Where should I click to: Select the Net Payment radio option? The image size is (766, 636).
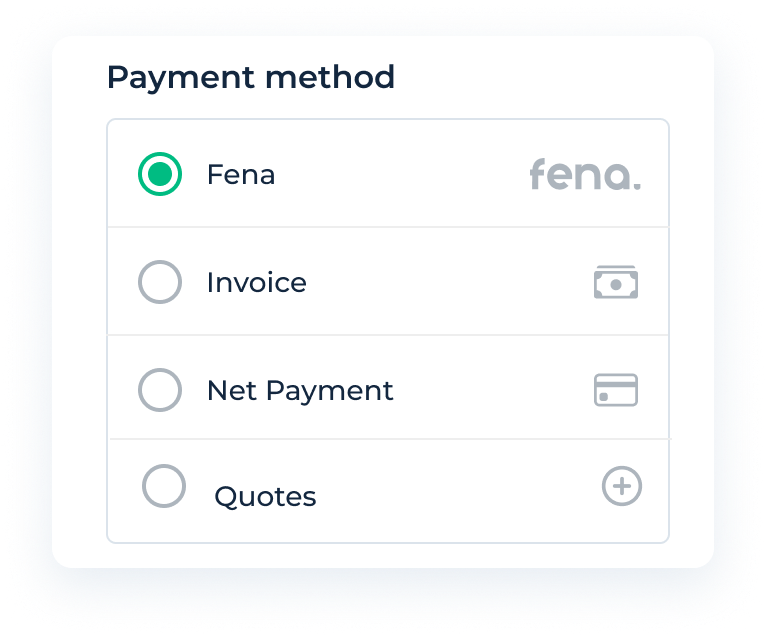click(x=160, y=390)
